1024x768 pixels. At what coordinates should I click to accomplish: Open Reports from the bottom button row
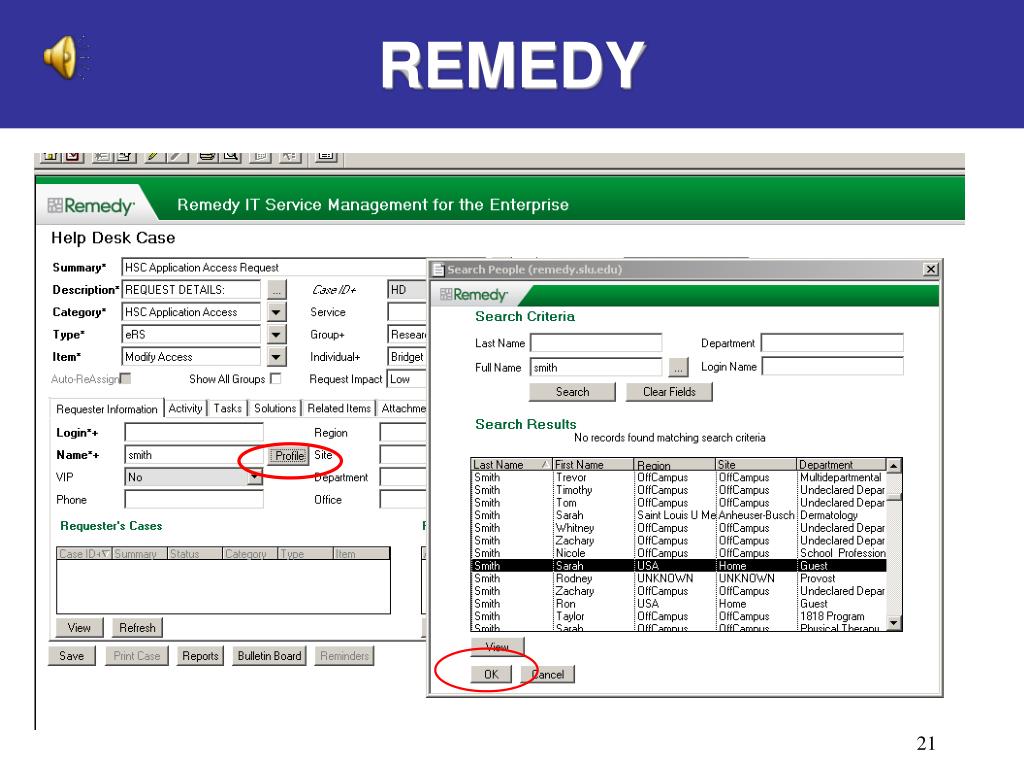200,656
